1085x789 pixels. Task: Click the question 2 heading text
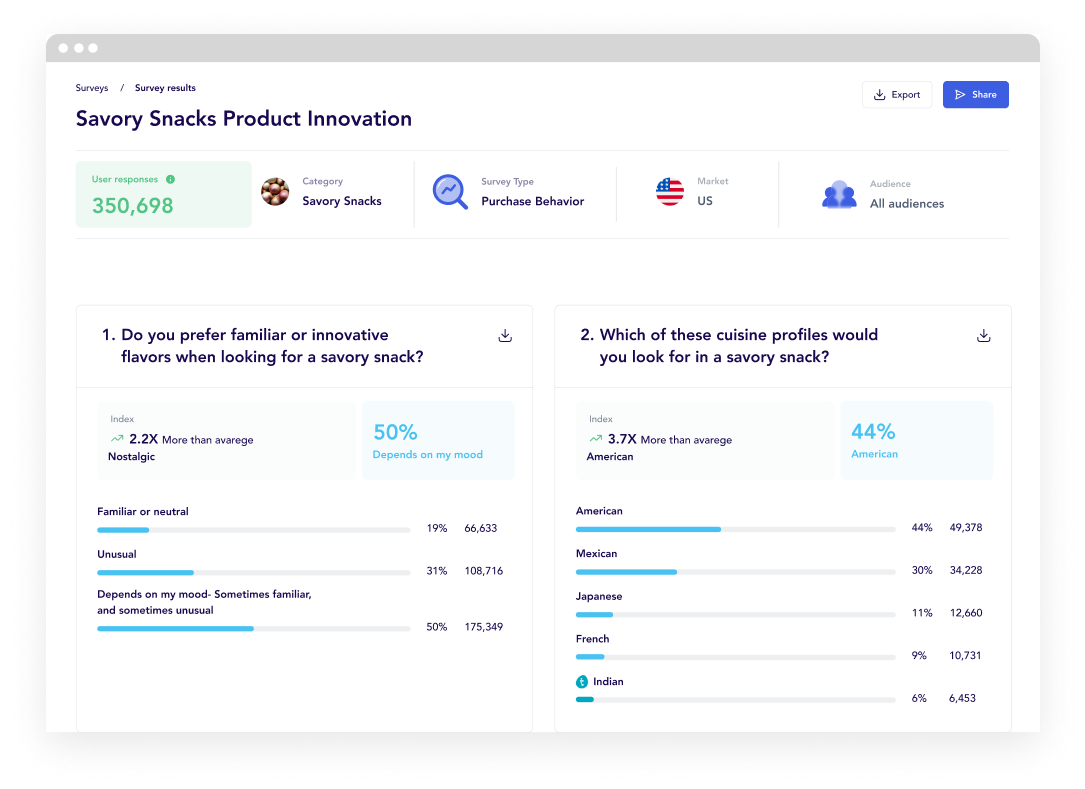[x=729, y=345]
